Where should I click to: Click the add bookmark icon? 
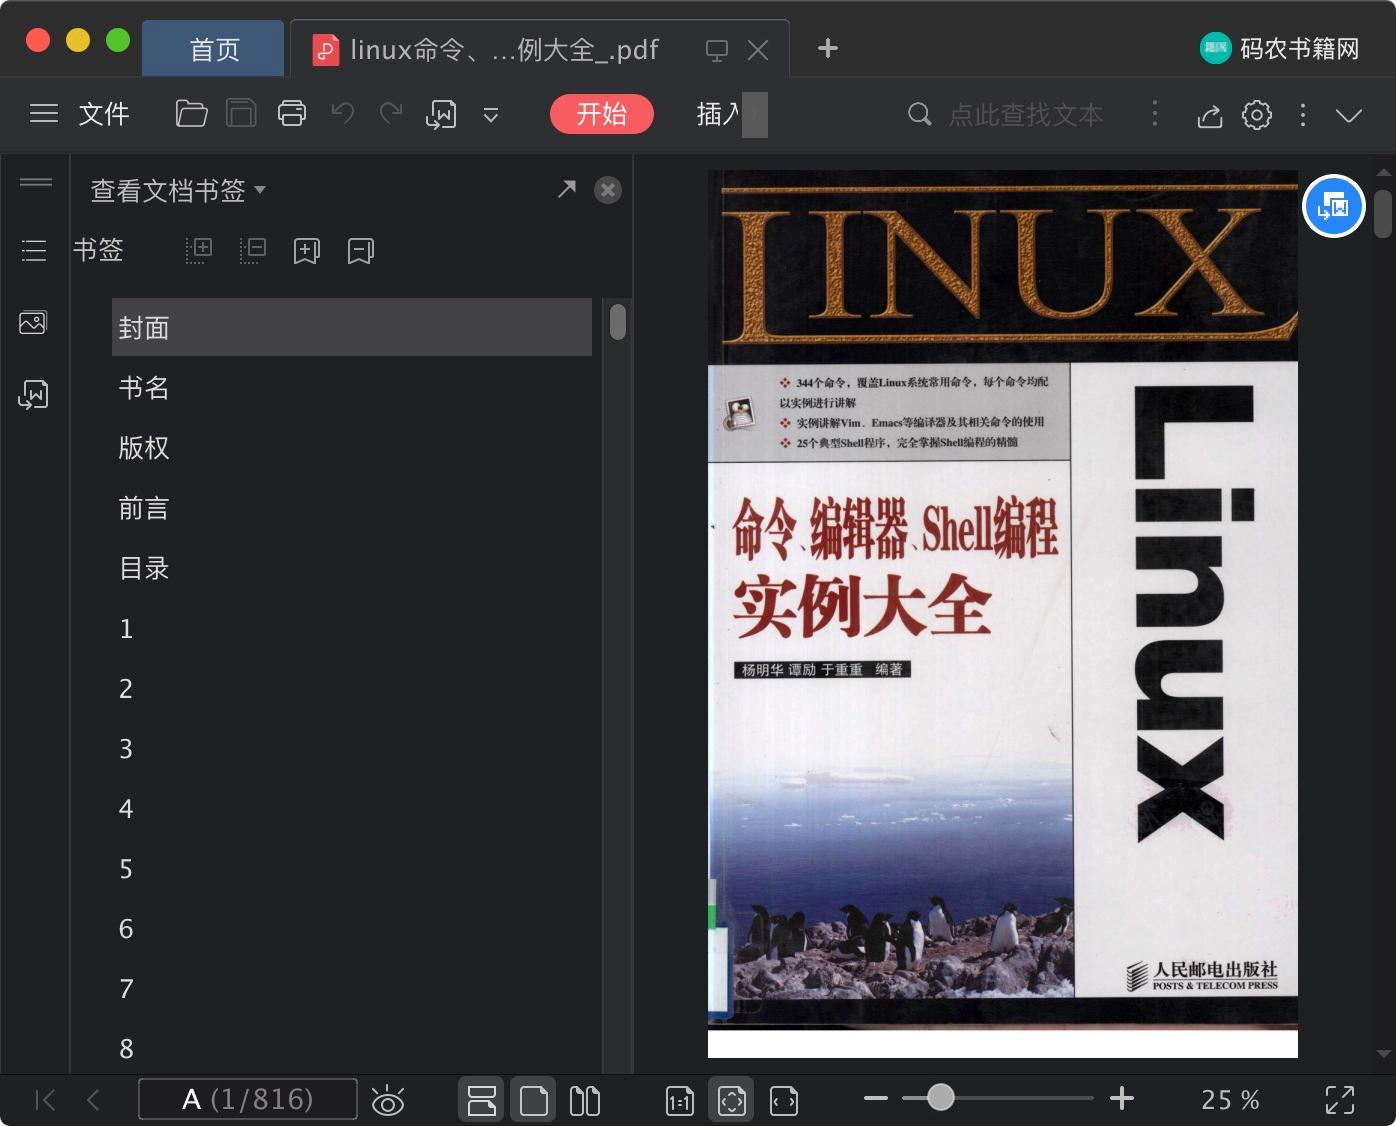point(307,250)
